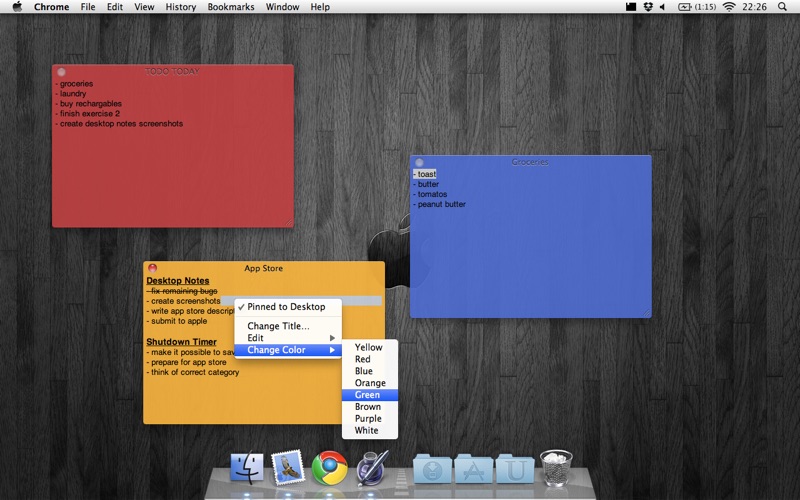Open the quill and inkwell dock app
800x500 pixels.
[372, 467]
